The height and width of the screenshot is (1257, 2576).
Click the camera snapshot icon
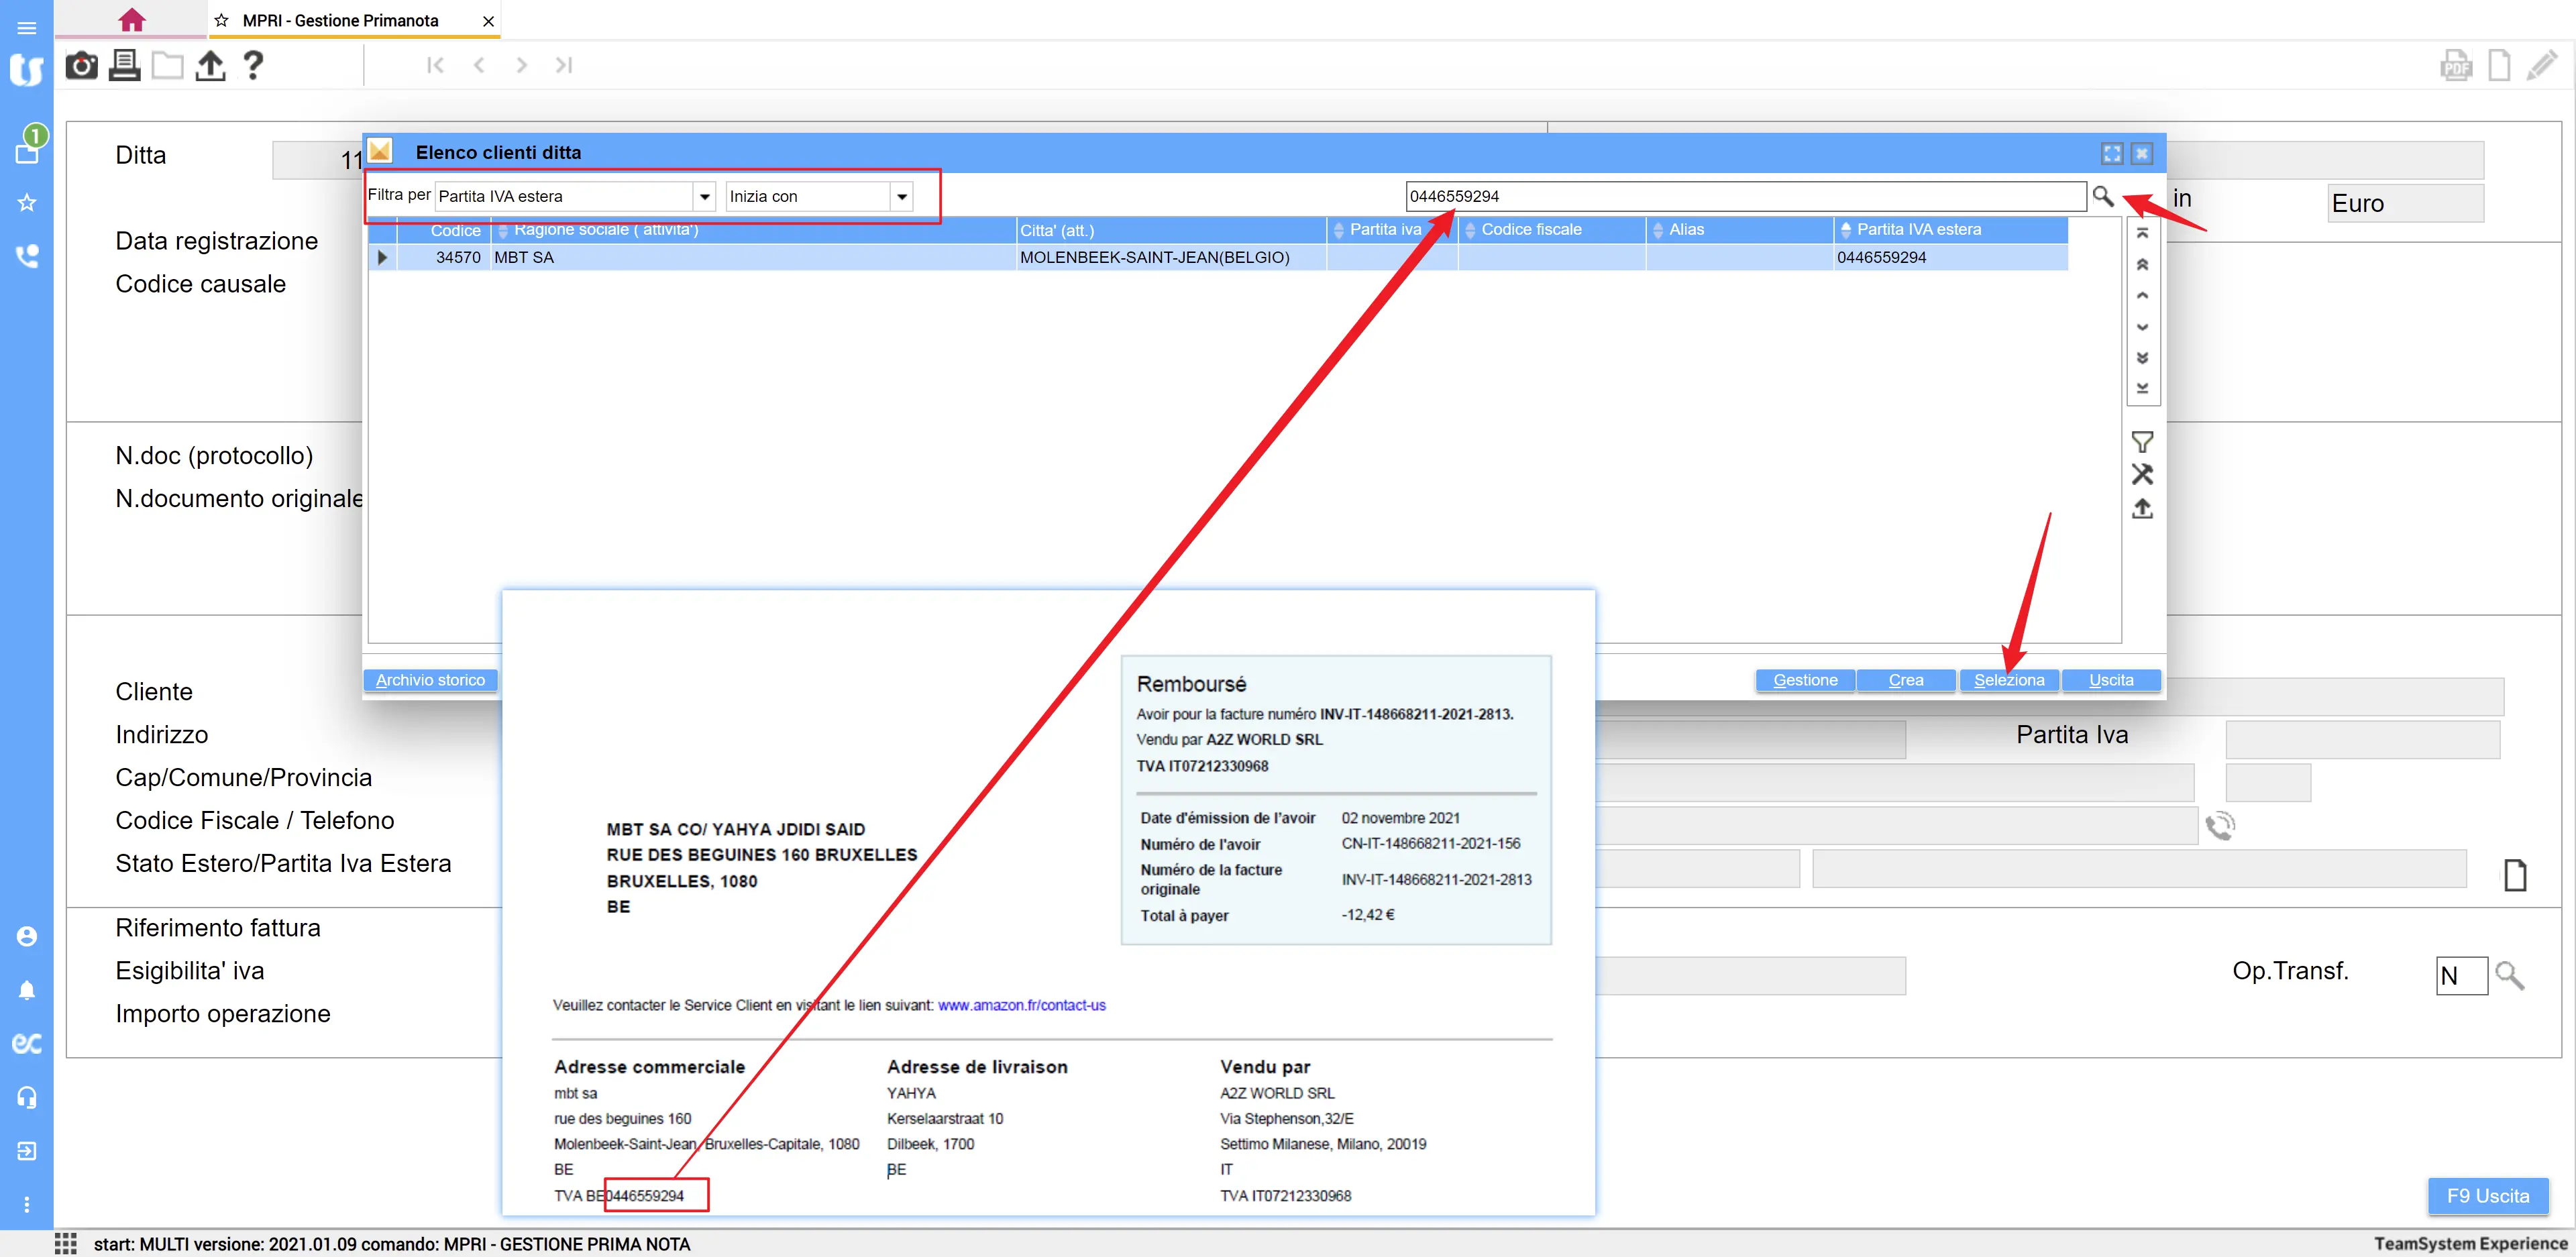coord(81,66)
